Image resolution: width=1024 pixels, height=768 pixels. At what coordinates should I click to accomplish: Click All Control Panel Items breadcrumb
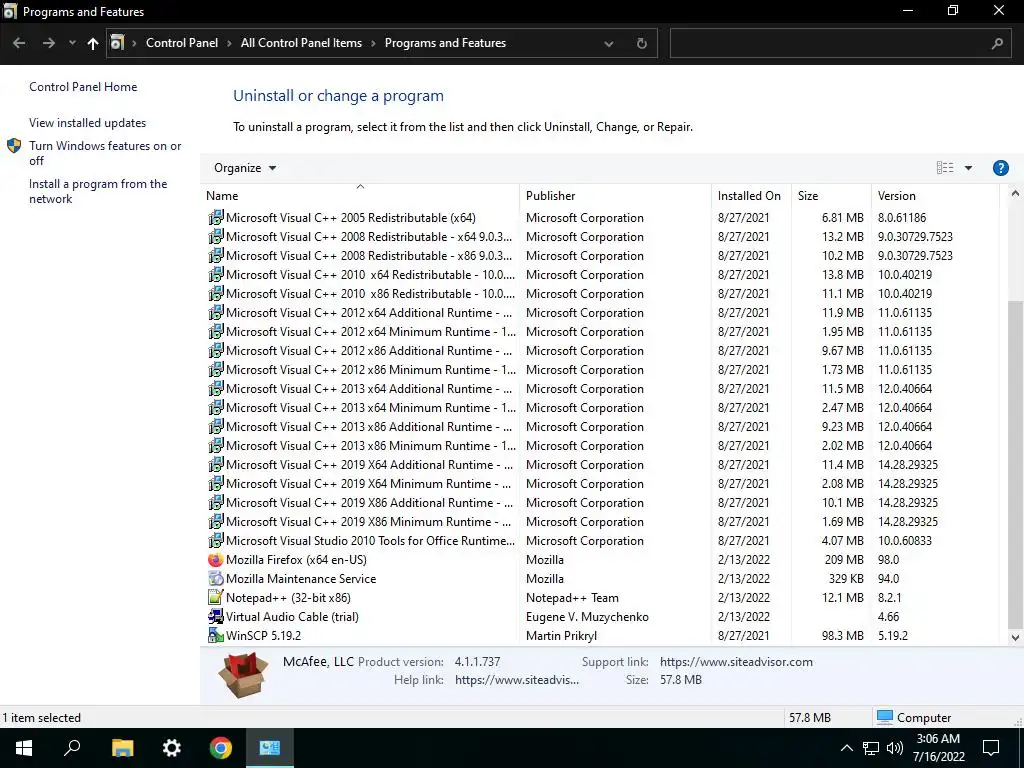301,43
